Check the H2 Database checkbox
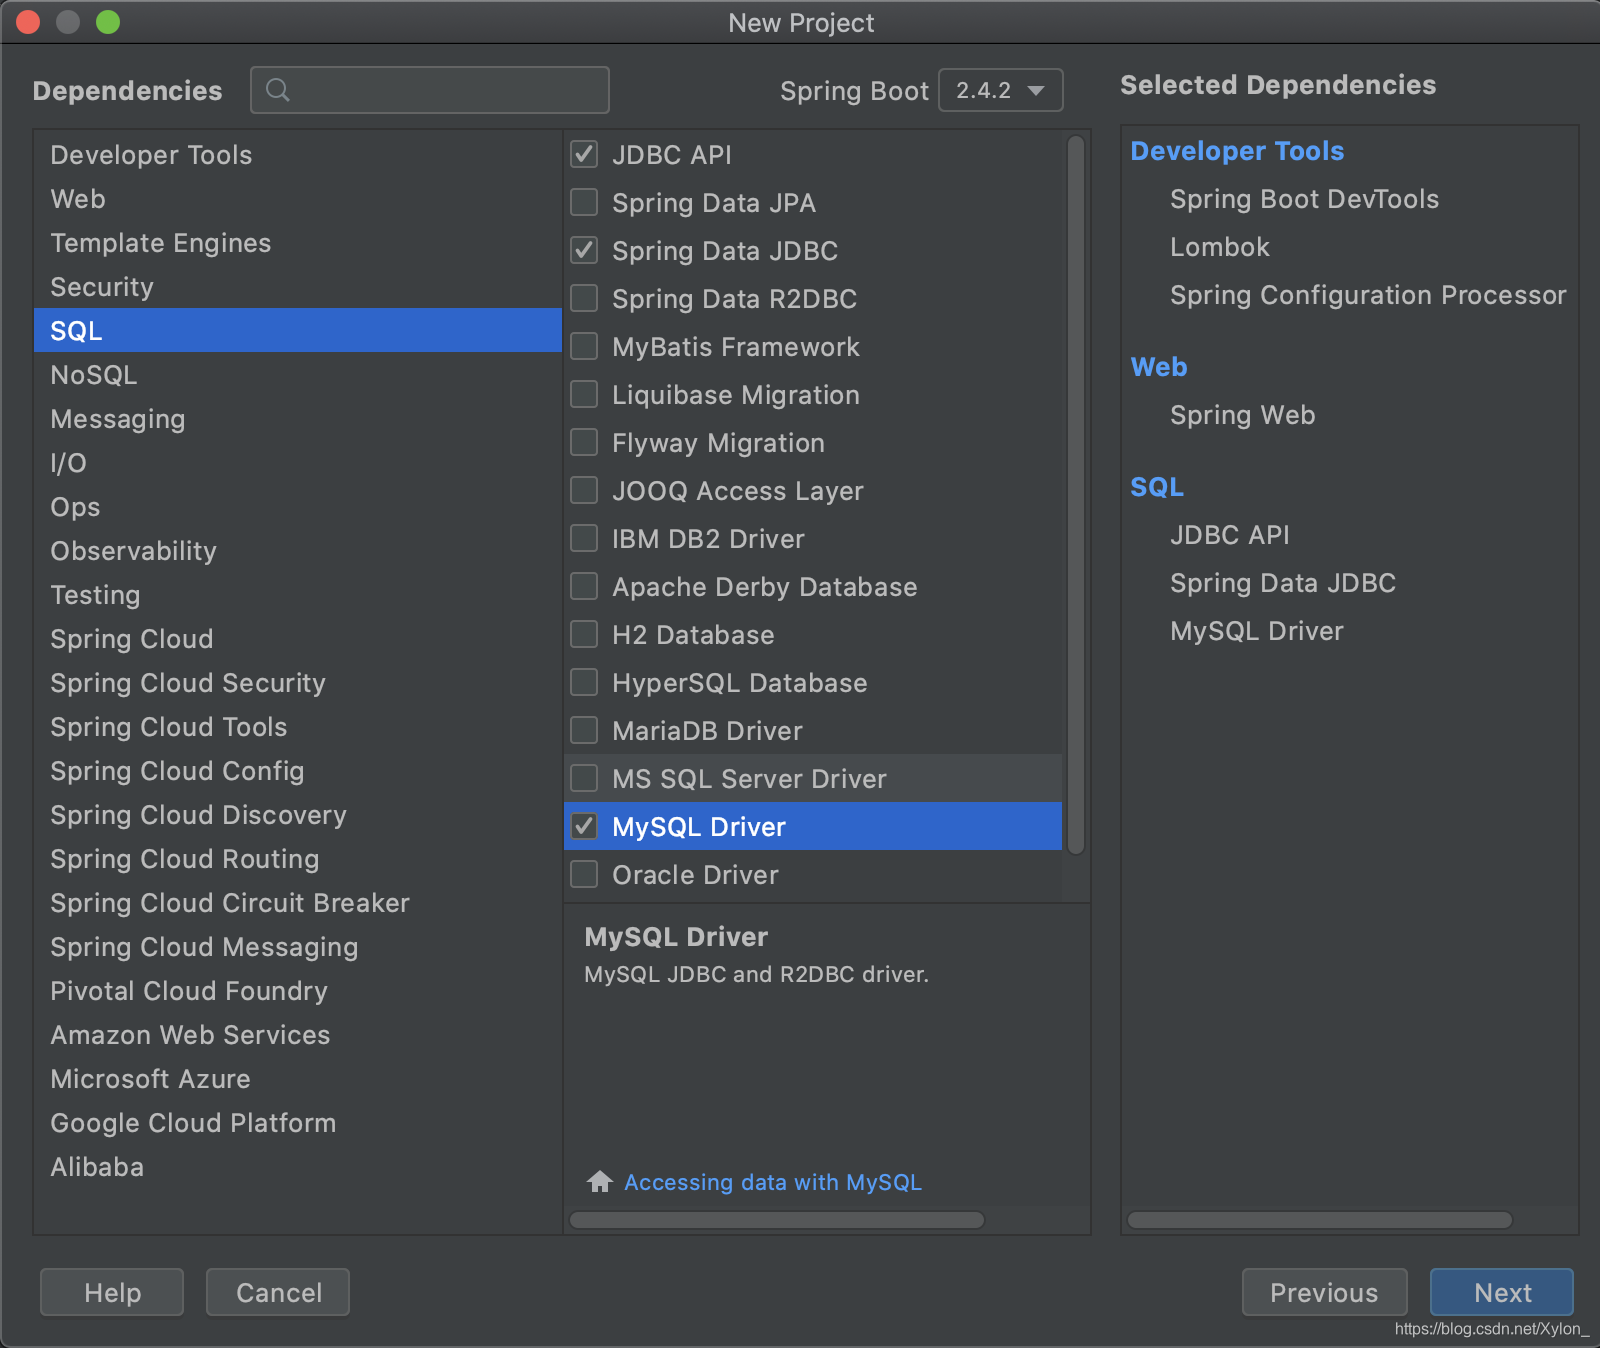The height and width of the screenshot is (1348, 1600). [x=584, y=634]
